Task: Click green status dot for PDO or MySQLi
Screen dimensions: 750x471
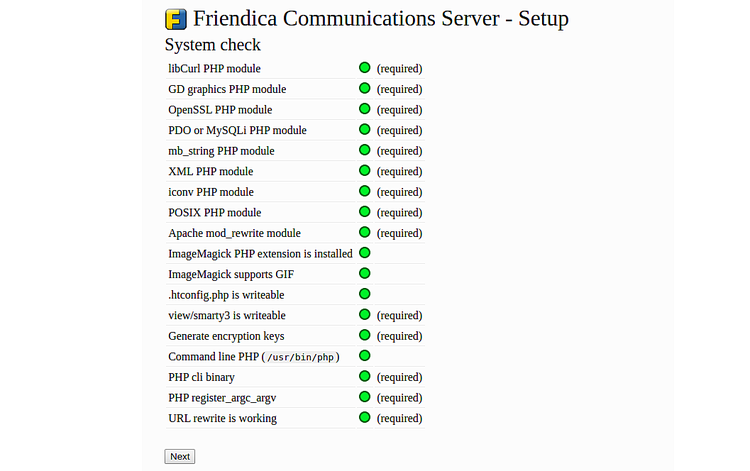Action: (364, 129)
